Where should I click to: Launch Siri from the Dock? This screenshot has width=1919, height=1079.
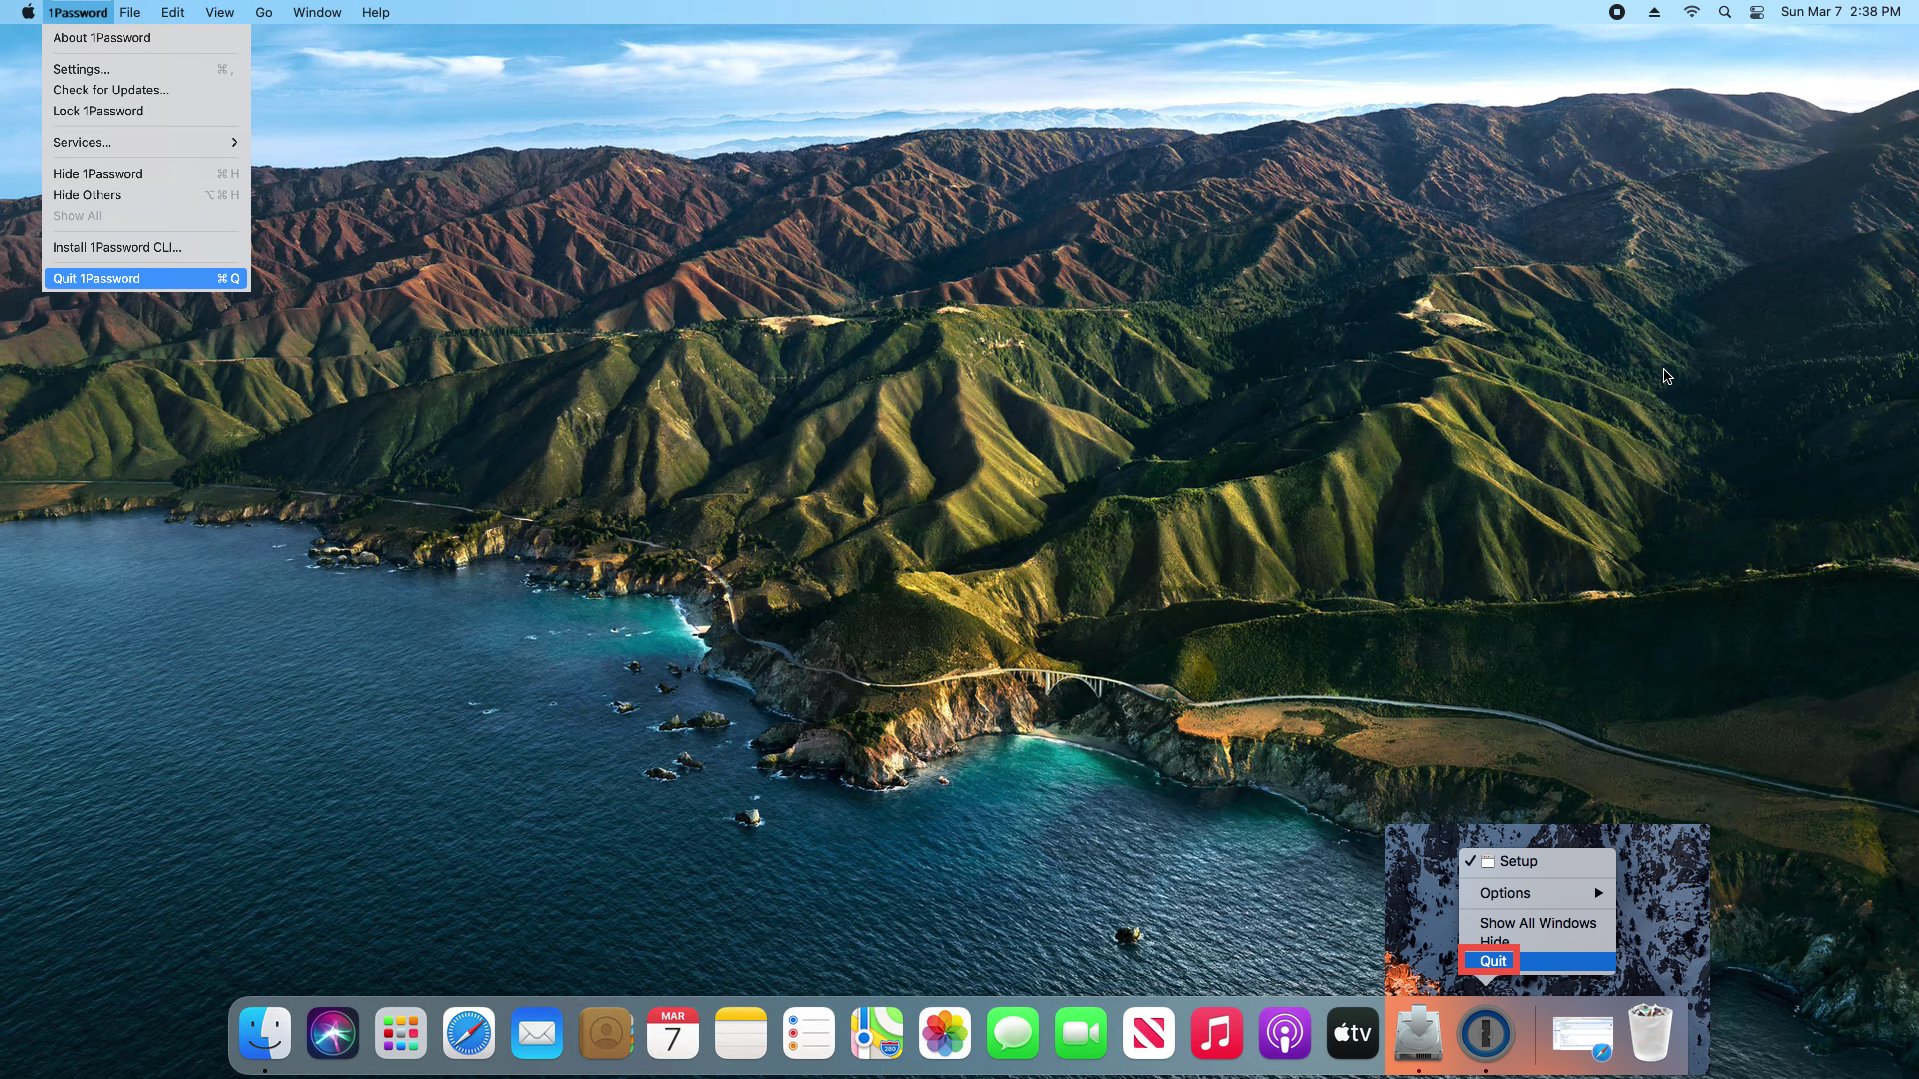click(333, 1033)
